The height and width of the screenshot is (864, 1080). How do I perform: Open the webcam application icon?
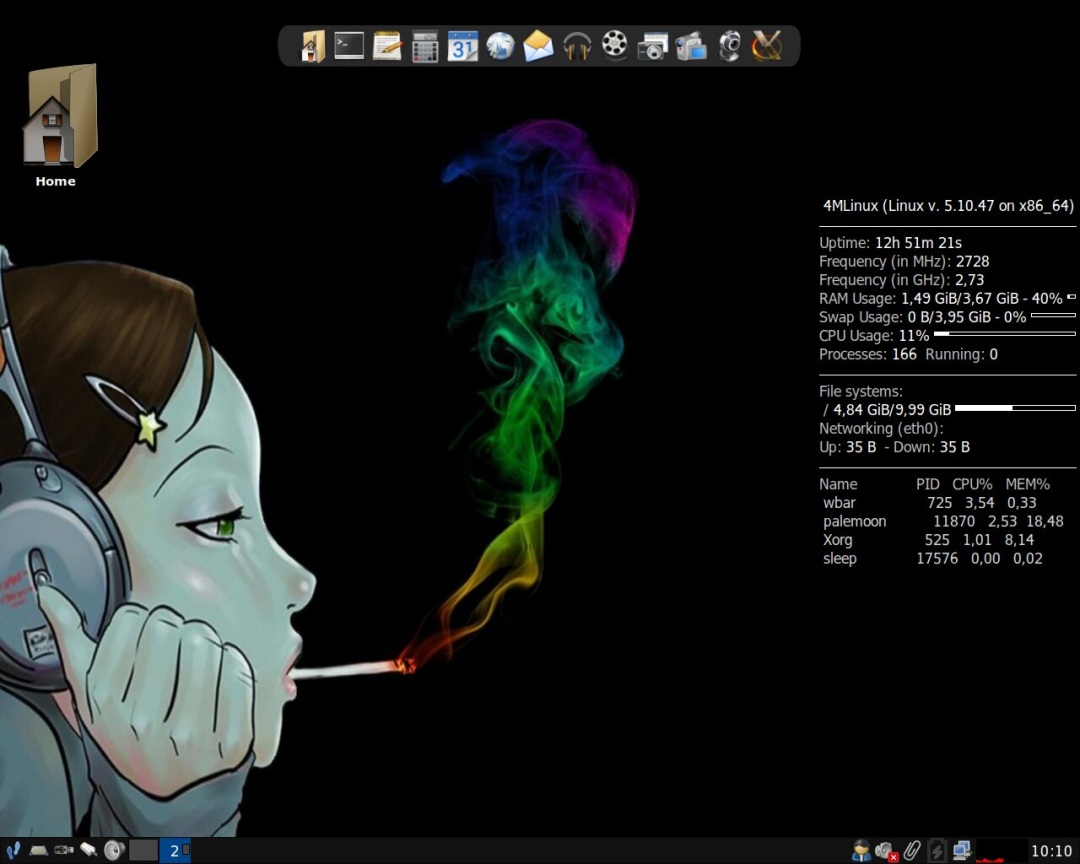click(x=730, y=46)
